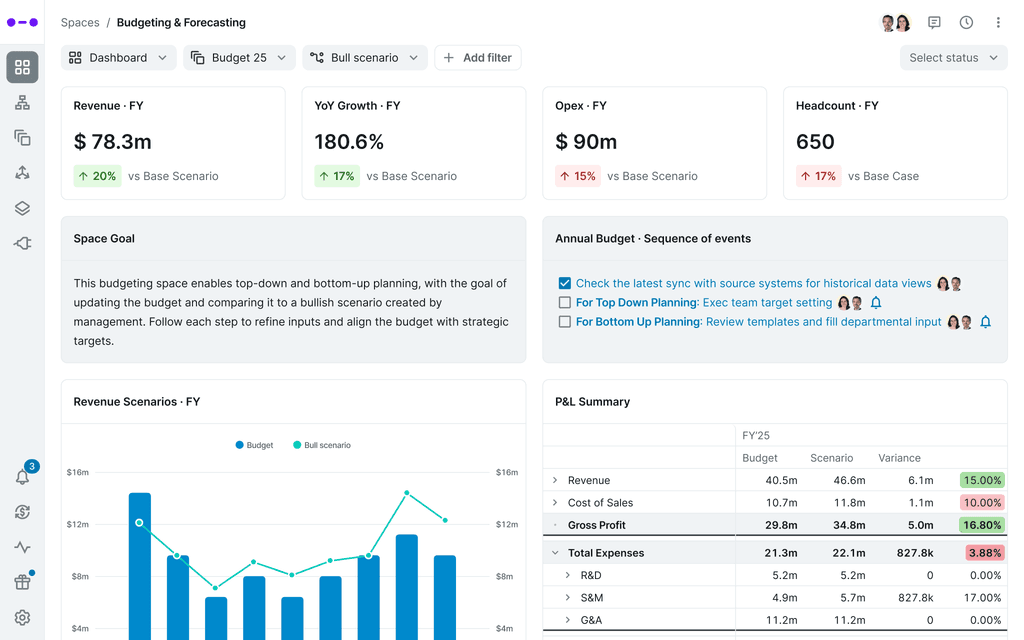
Task: Open the what's new gift icon
Action: click(22, 582)
